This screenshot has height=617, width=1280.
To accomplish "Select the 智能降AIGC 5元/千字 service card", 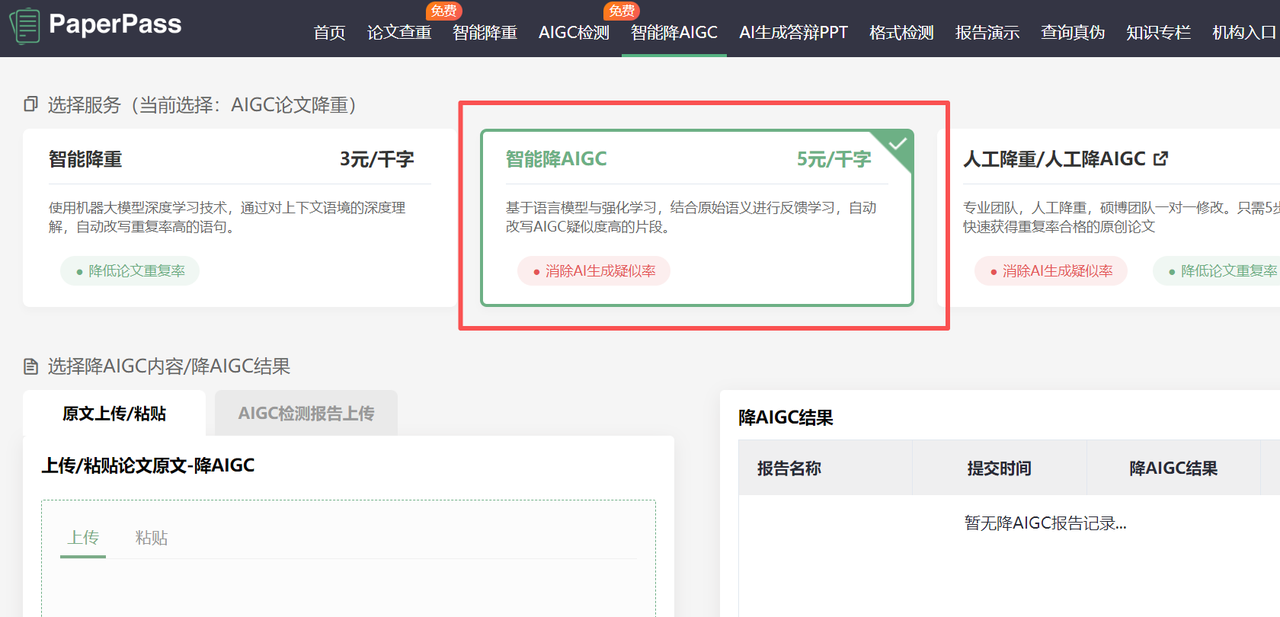I will [x=697, y=217].
